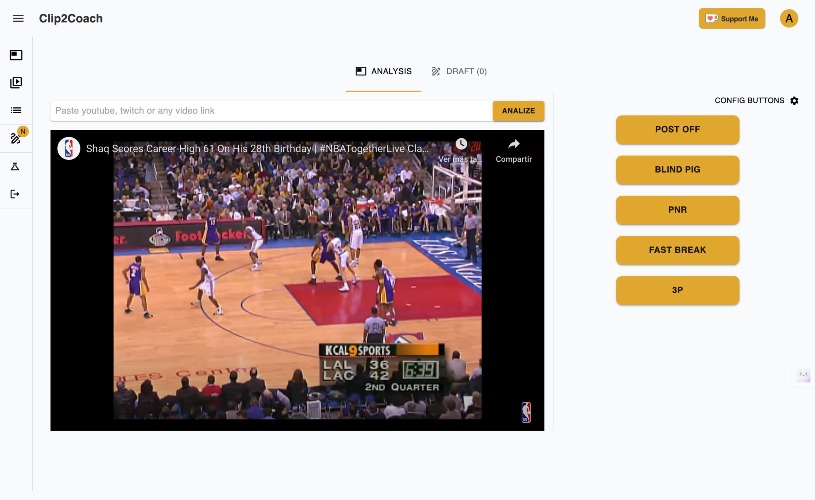Click the ANALIZE button

pos(518,111)
